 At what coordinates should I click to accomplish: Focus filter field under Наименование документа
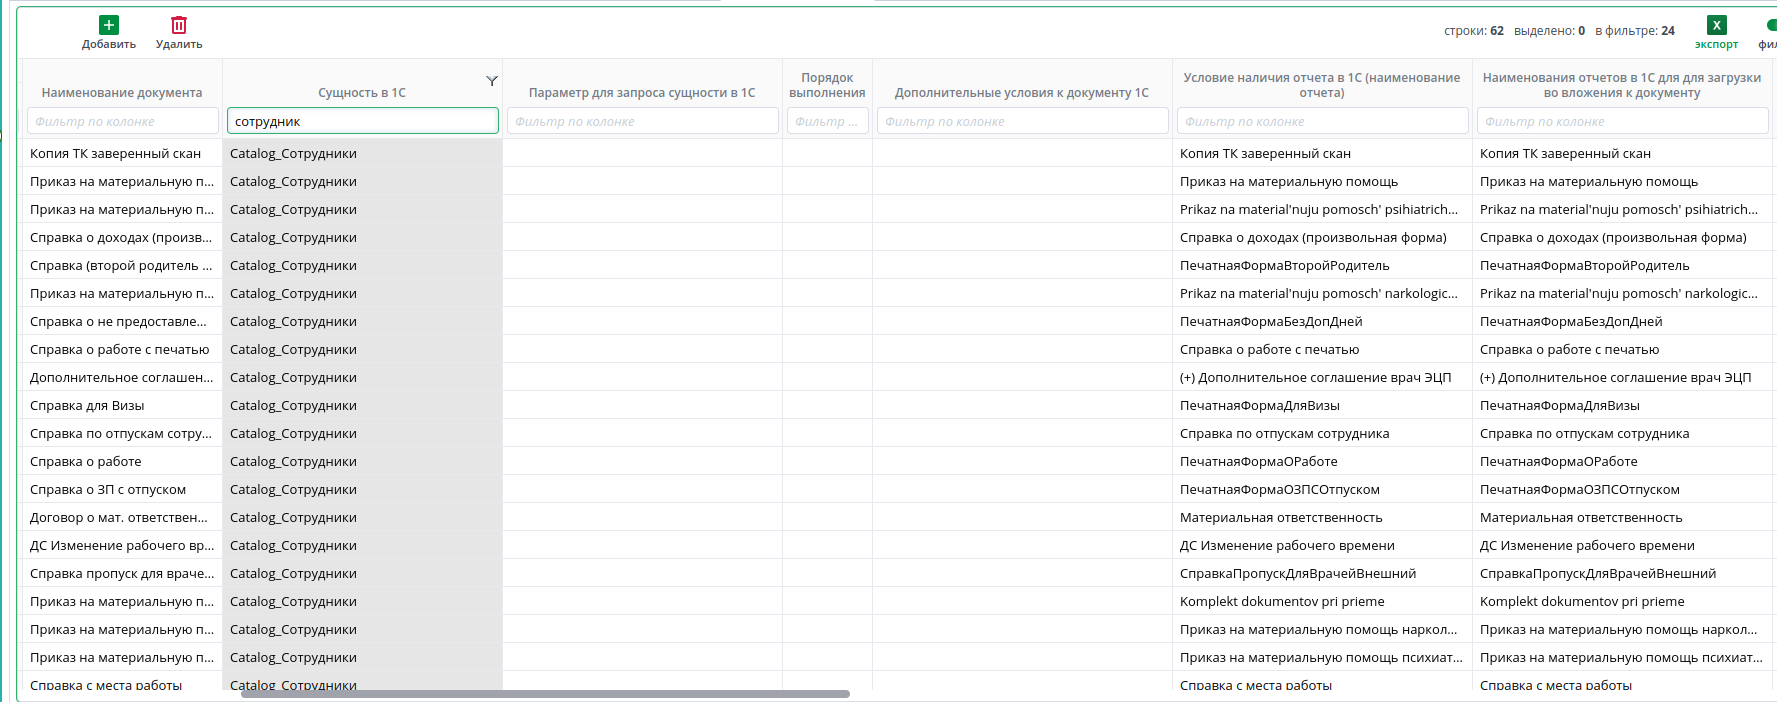tap(122, 121)
